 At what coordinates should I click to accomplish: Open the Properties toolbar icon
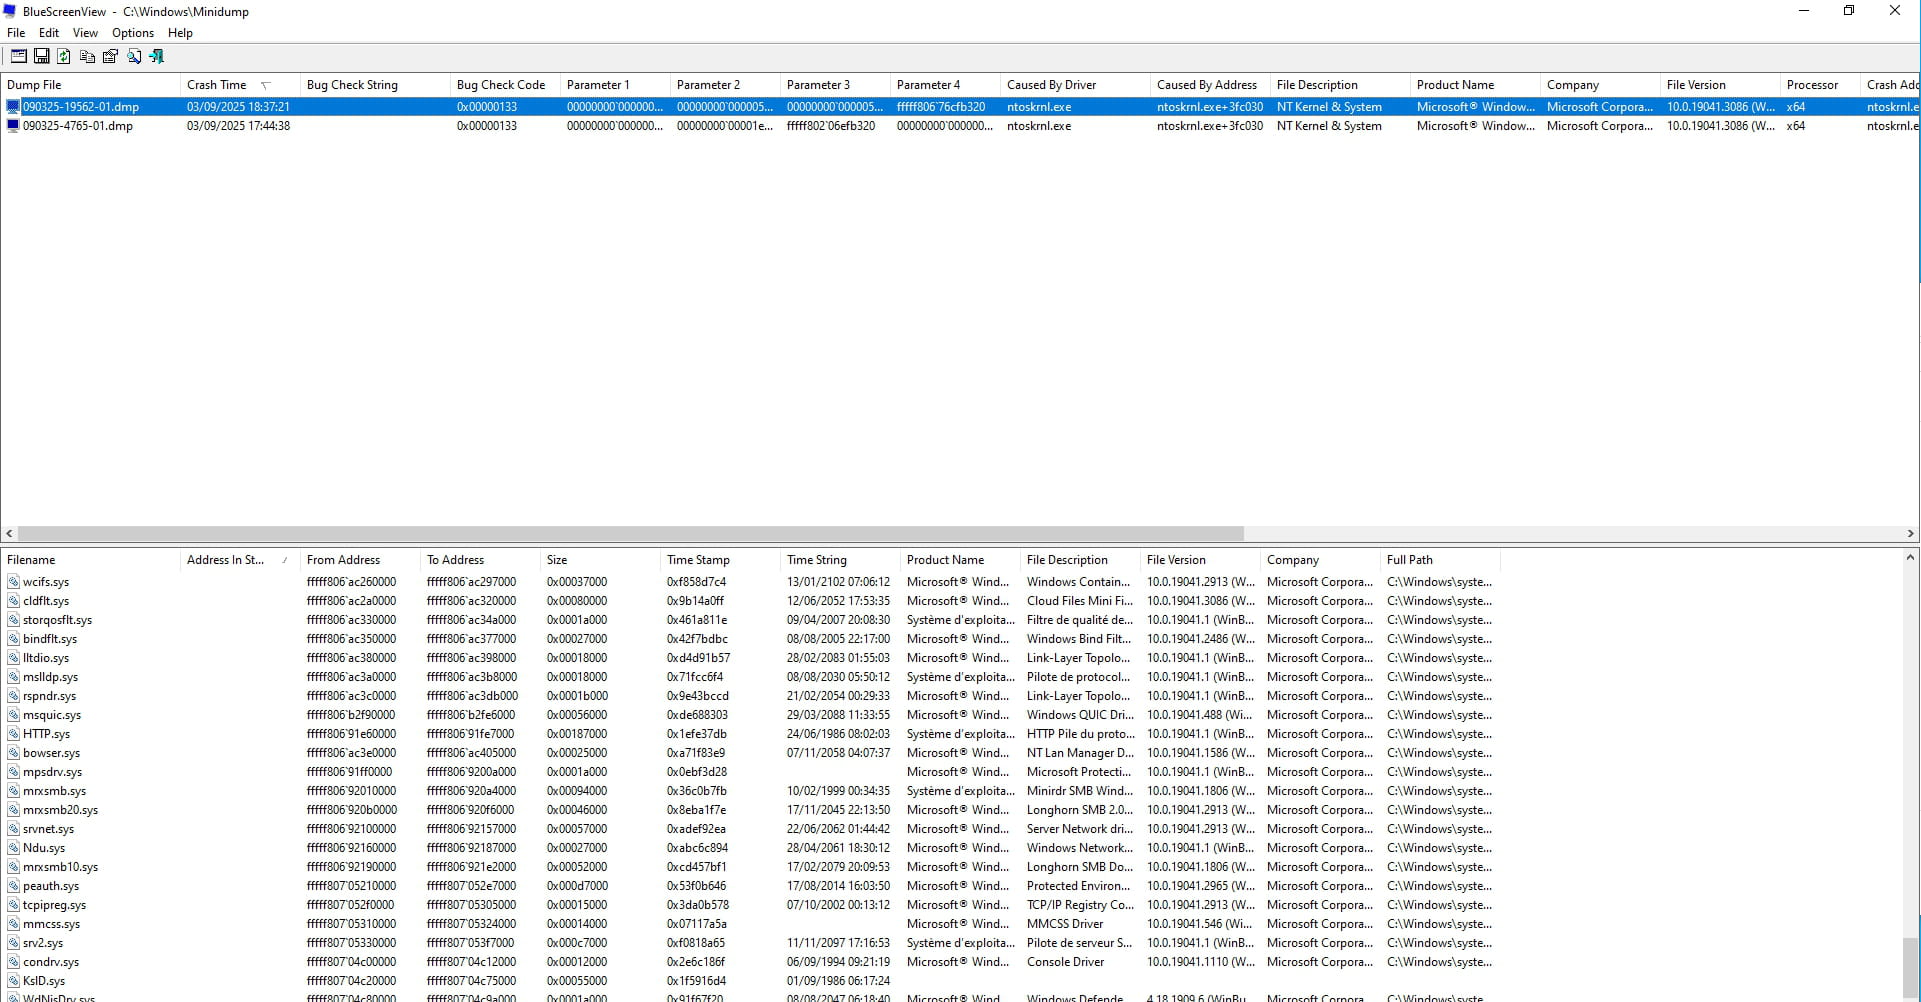click(110, 56)
